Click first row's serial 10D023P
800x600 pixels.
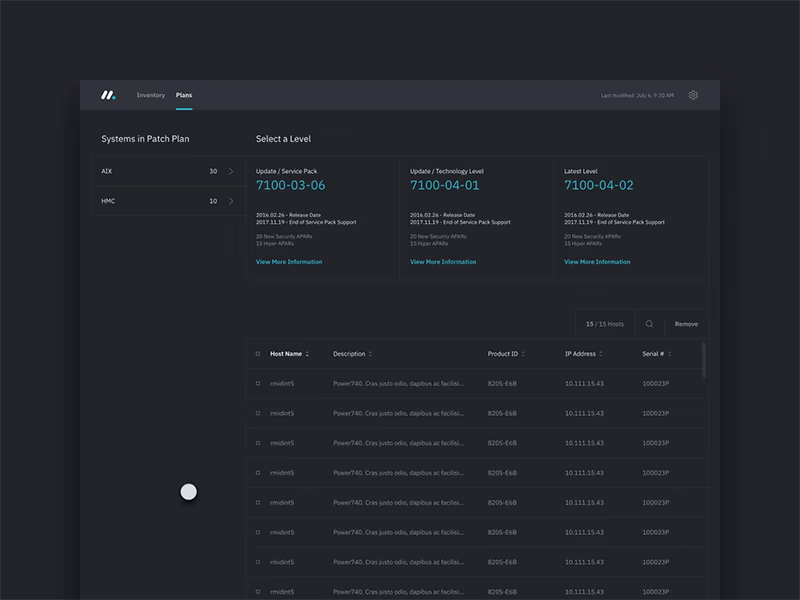click(656, 384)
